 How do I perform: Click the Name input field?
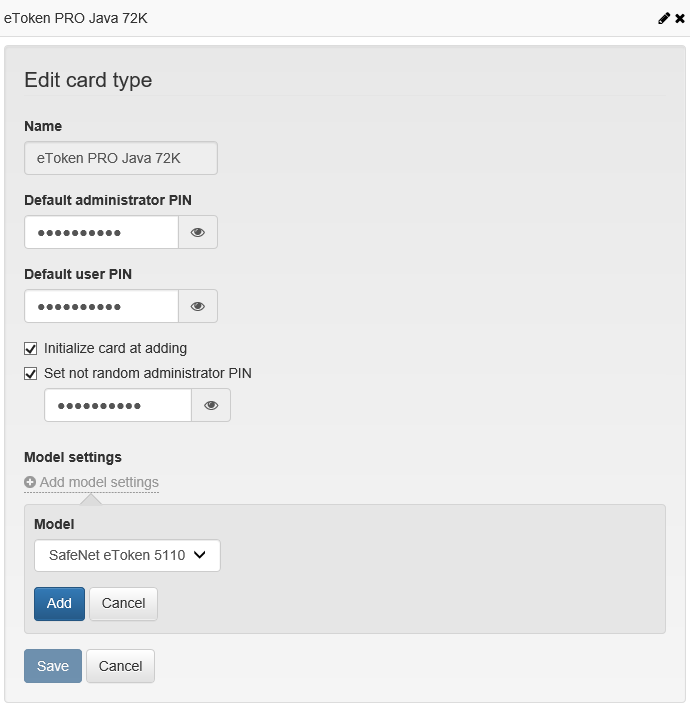coord(121,158)
